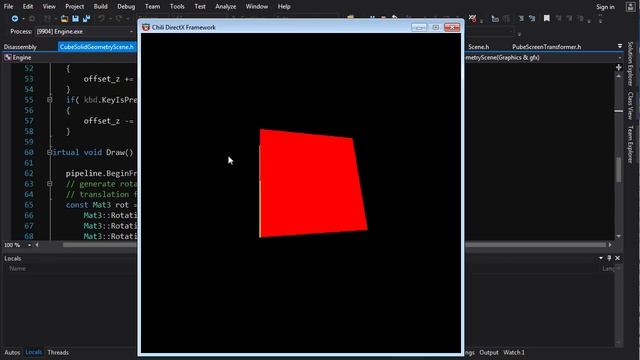Open the Window menu
The height and width of the screenshot is (360, 640).
[257, 7]
